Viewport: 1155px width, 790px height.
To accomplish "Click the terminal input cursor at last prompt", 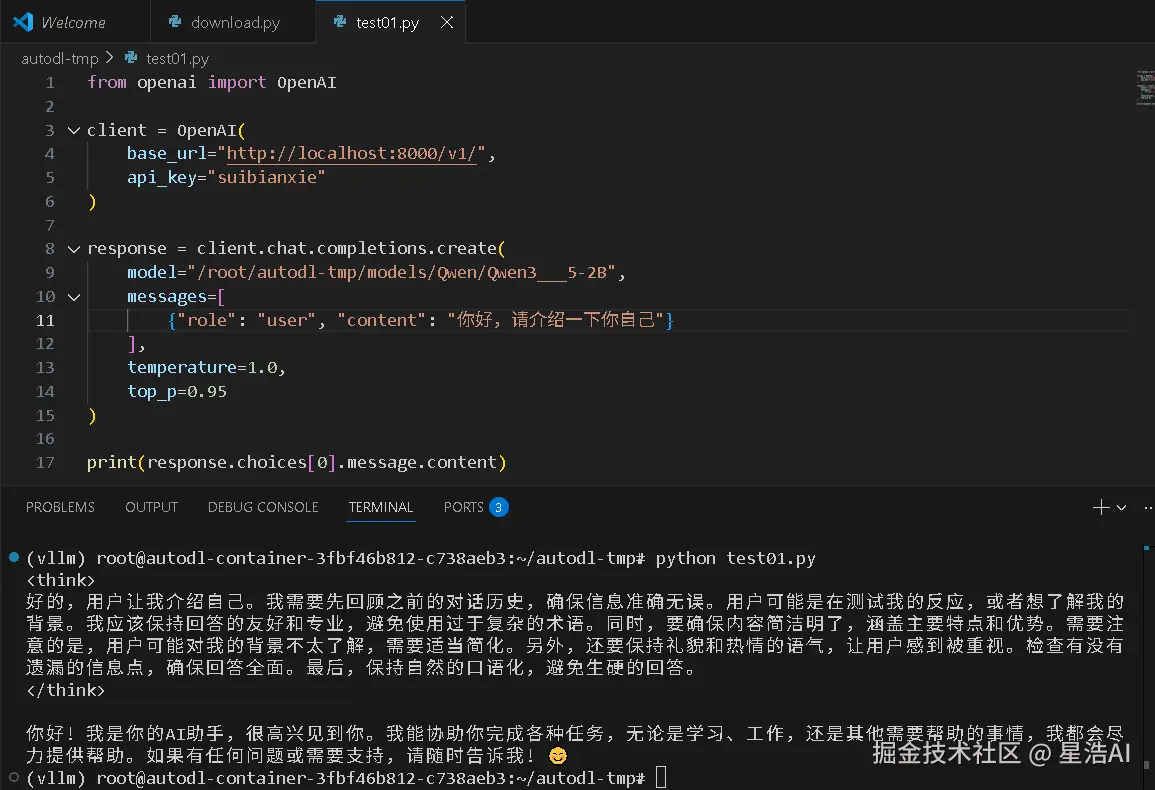I will point(661,777).
